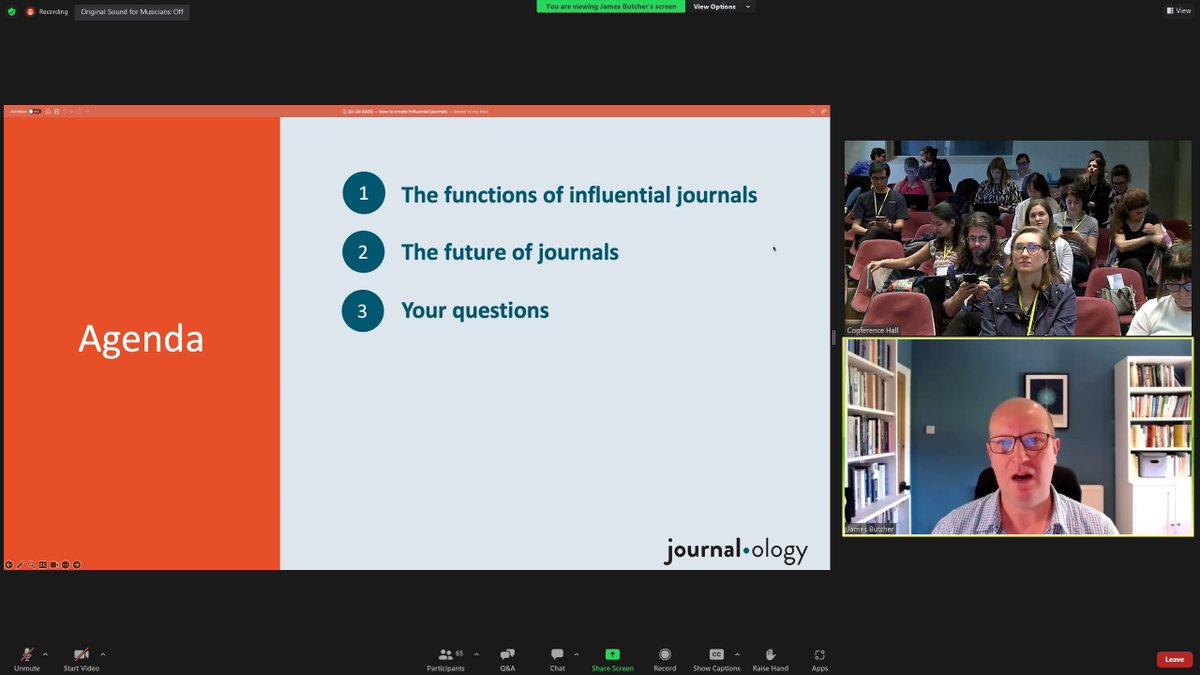Go back to the previous slide

tap(9, 565)
